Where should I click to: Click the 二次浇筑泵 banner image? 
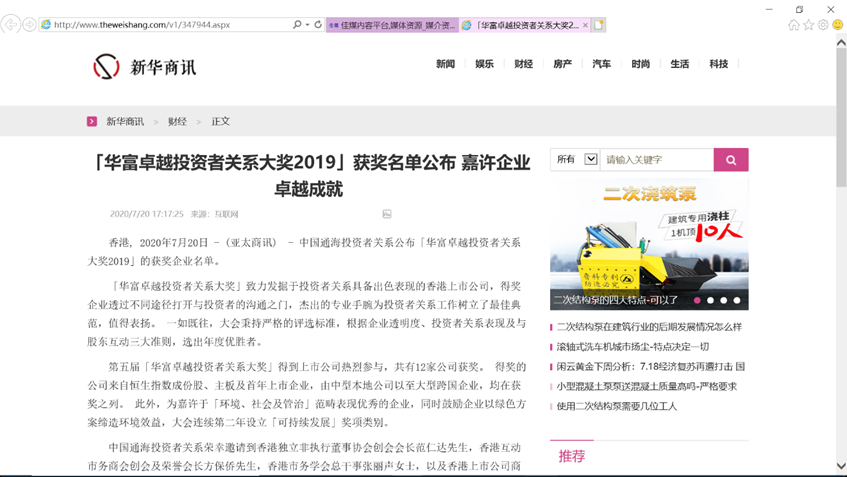click(649, 244)
